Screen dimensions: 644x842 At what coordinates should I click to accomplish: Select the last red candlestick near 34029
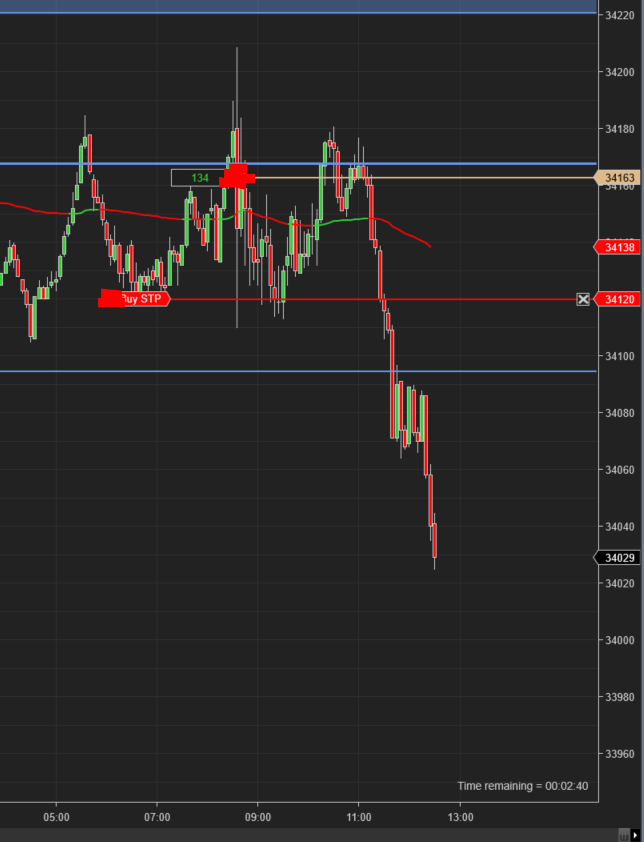coord(435,541)
